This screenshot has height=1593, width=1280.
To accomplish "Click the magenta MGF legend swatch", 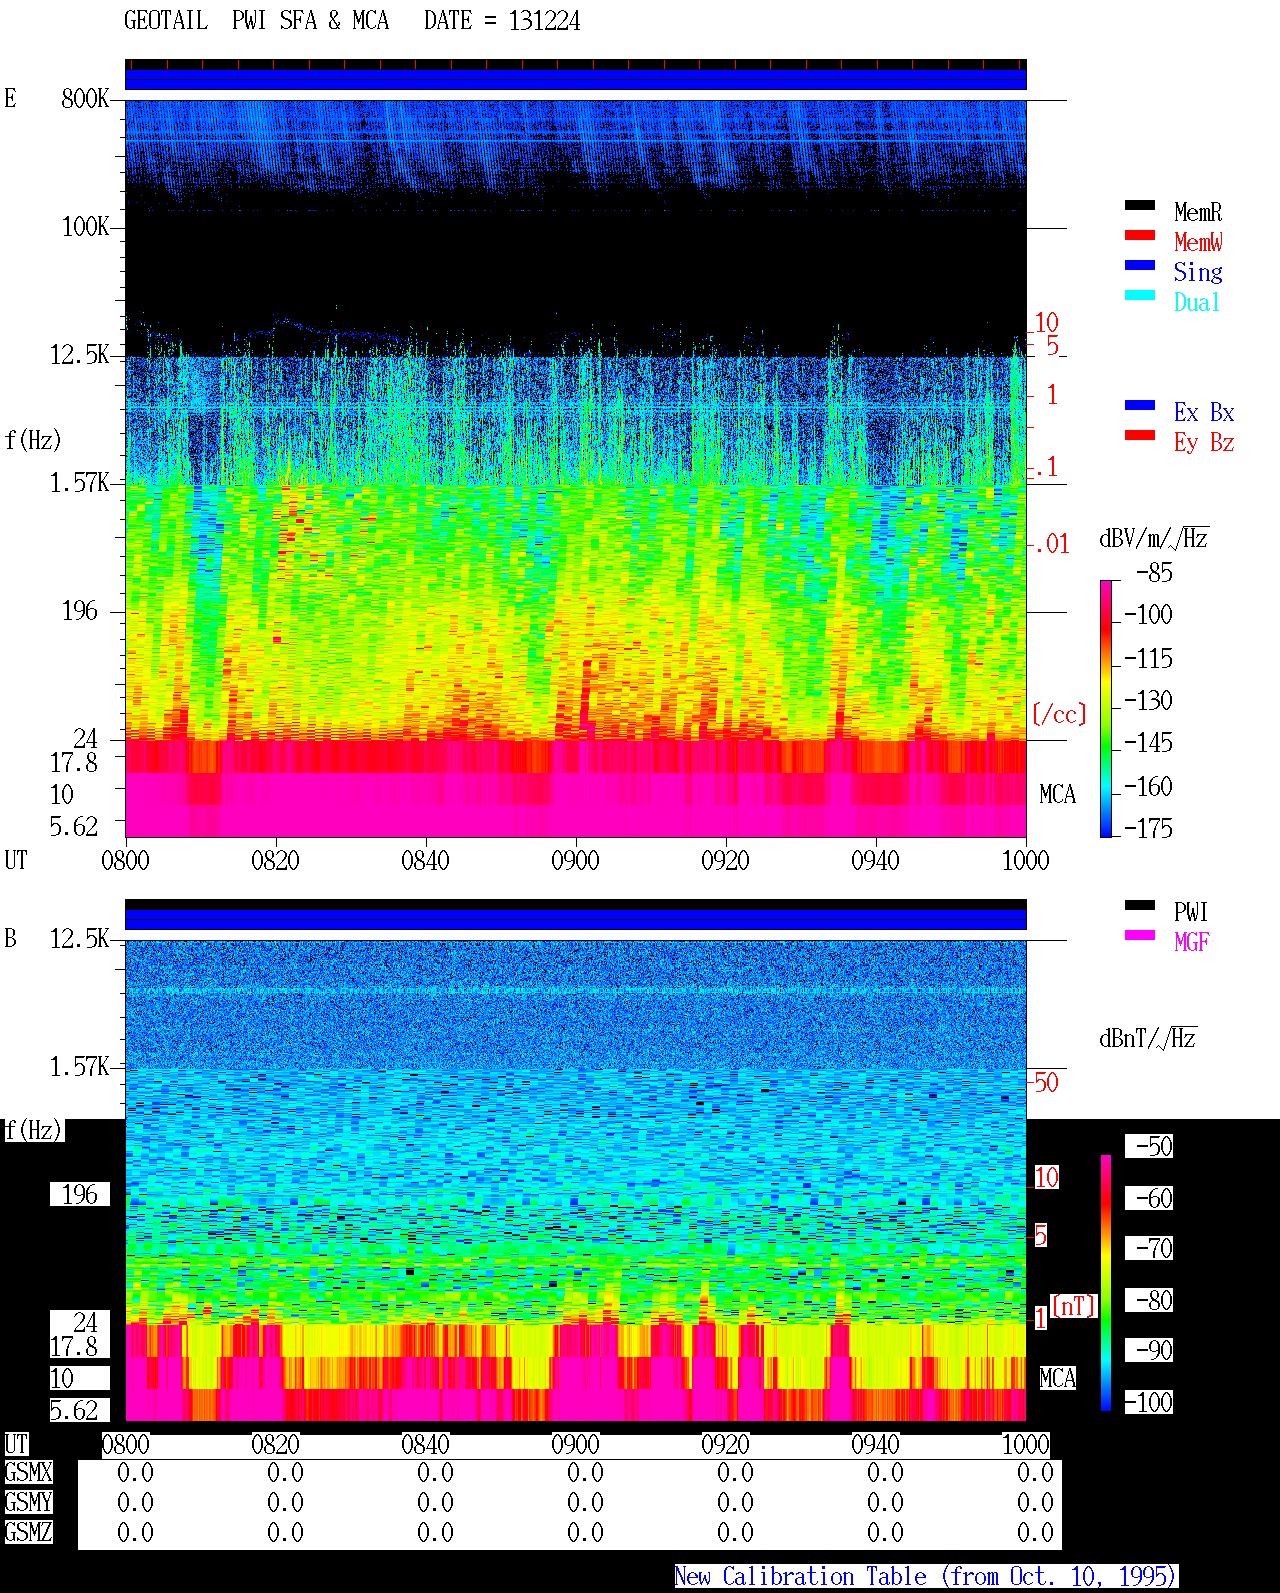I will pos(1140,936).
